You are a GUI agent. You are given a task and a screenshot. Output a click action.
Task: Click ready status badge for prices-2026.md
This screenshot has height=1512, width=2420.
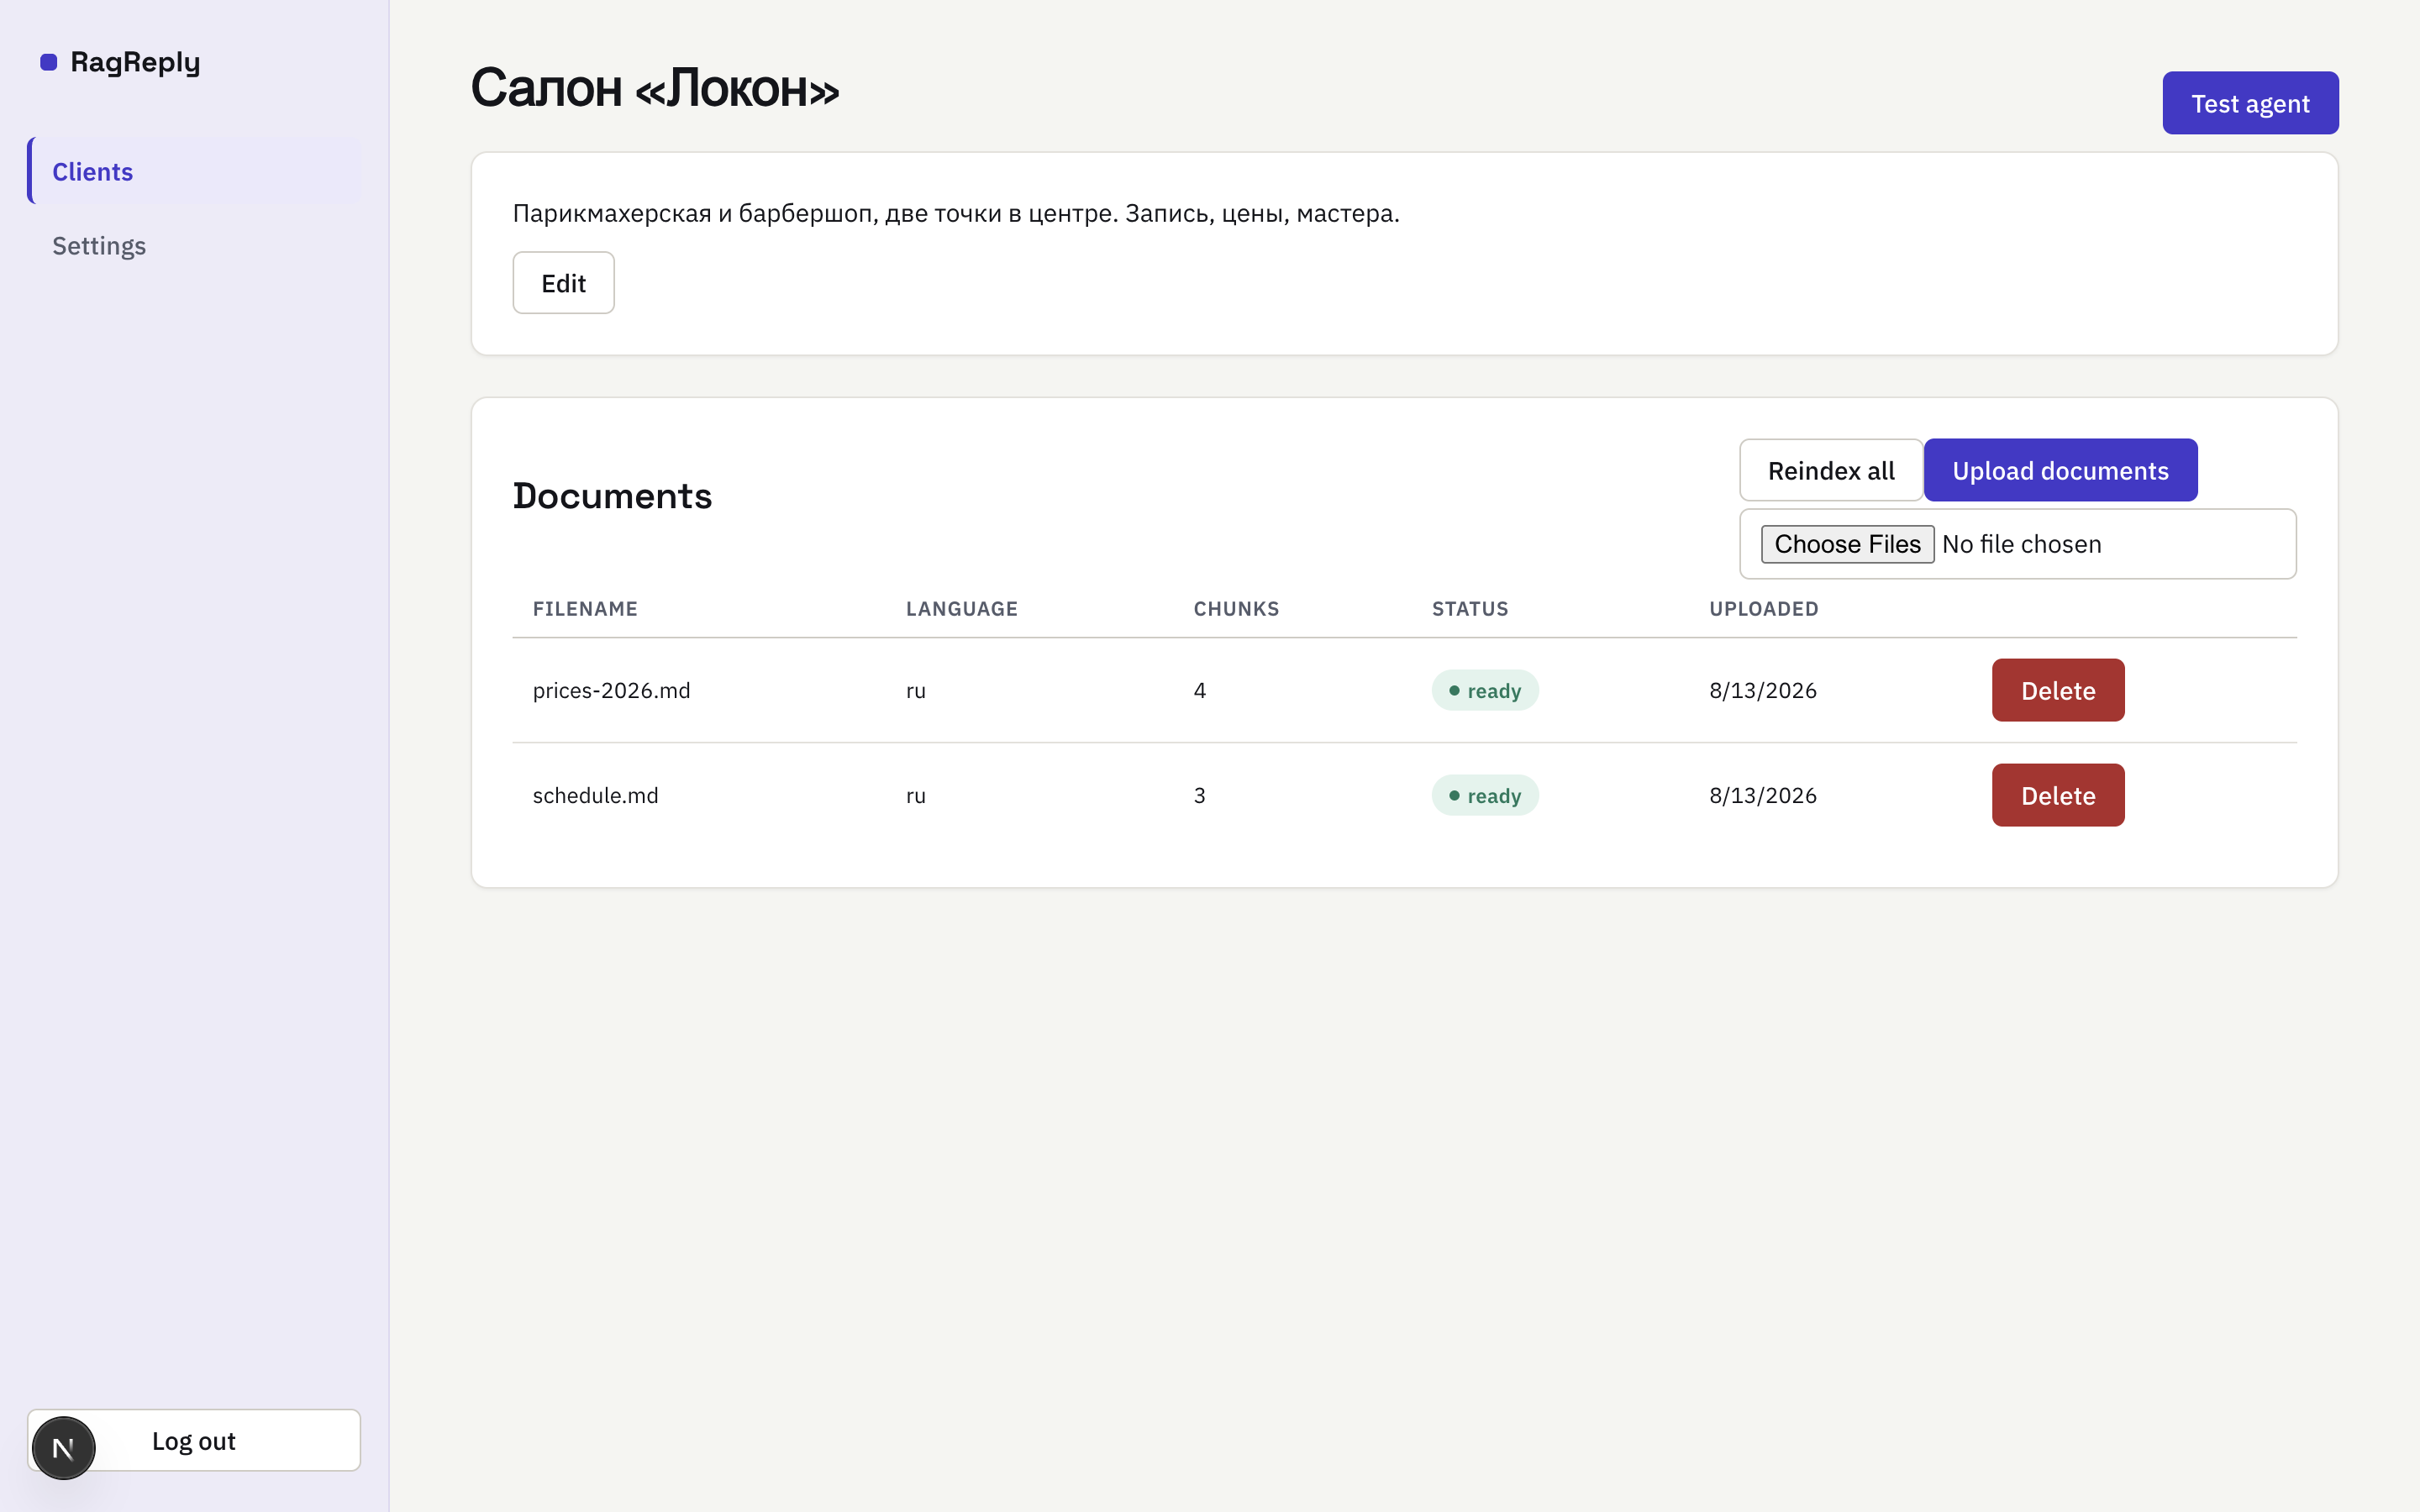(x=1485, y=690)
